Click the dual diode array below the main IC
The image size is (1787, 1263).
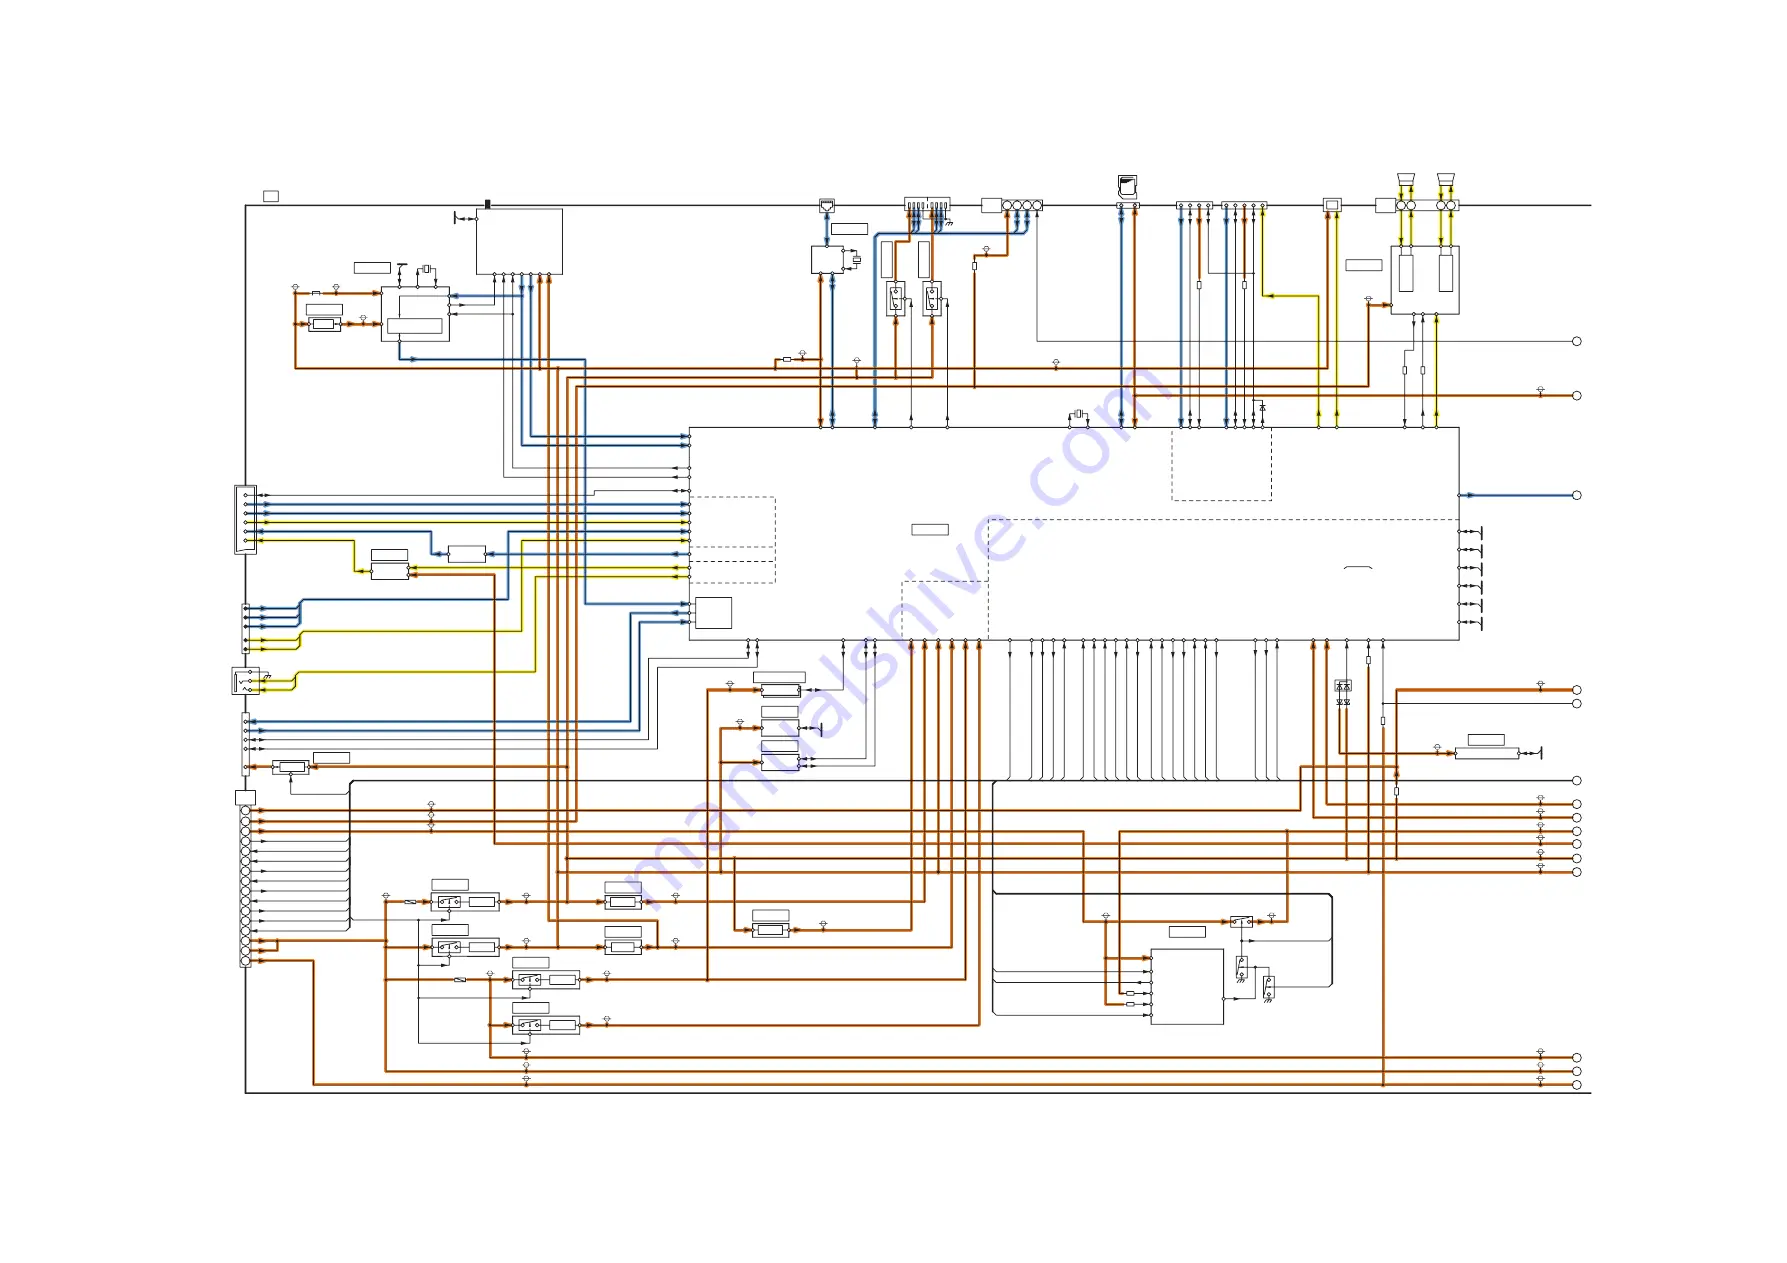[x=1343, y=687]
